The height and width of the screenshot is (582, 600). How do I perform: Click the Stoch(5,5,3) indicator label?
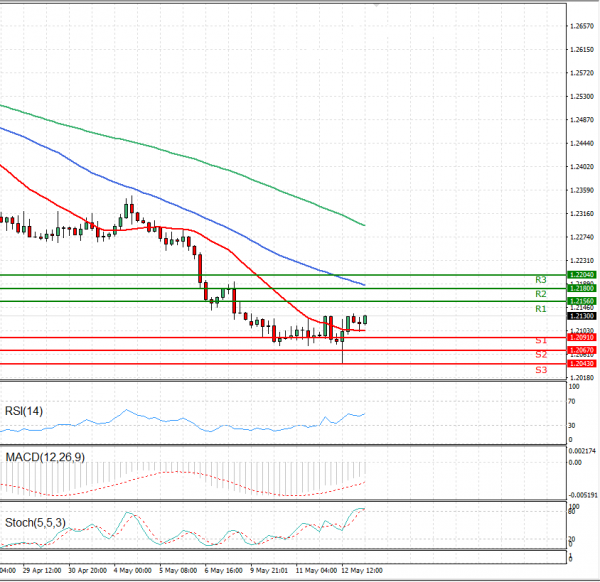tap(35, 522)
